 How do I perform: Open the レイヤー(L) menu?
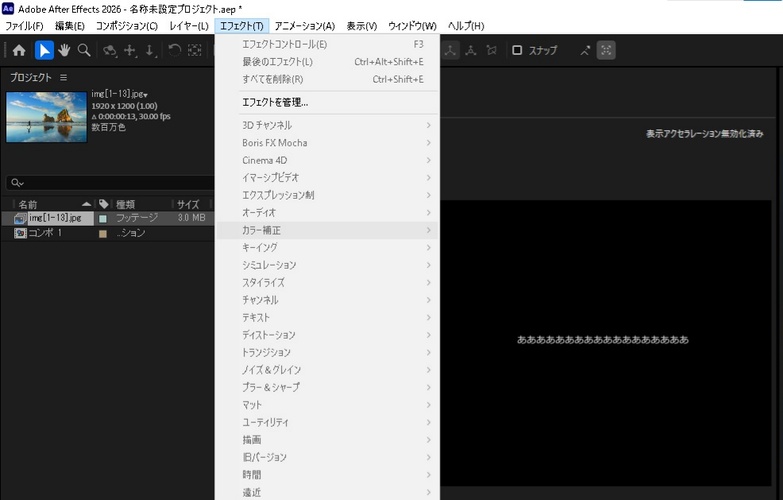tap(189, 26)
